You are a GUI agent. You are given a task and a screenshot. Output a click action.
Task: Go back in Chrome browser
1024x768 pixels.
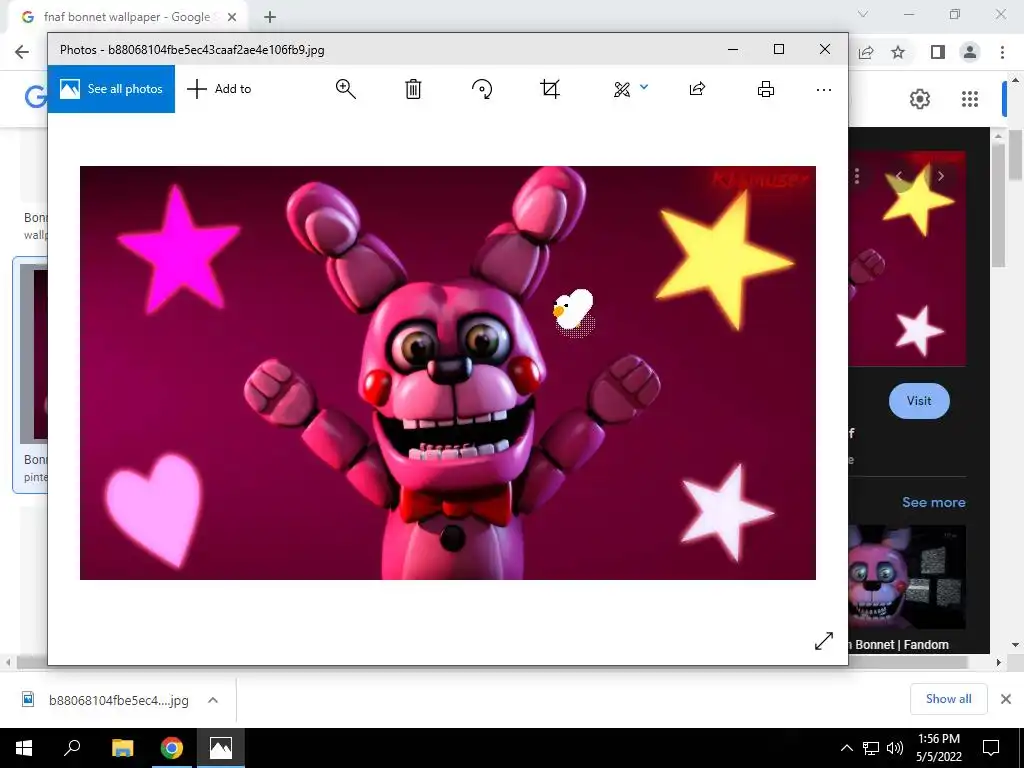22,52
